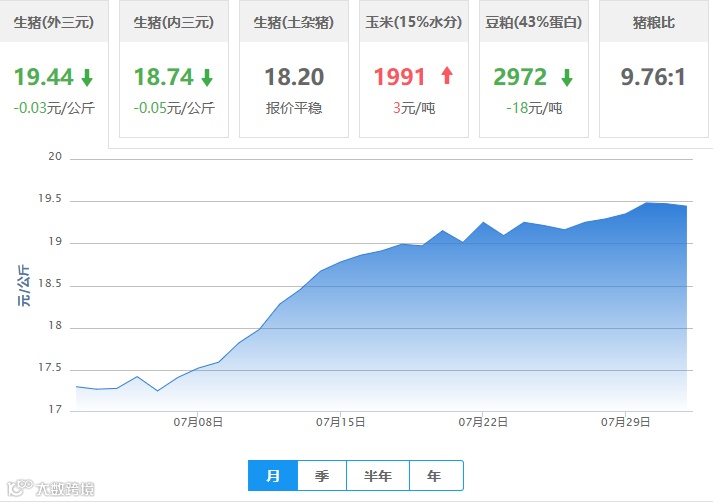Click the -0.05元/公斤 change text
Viewport: 713px width, 503px height.
(x=174, y=108)
